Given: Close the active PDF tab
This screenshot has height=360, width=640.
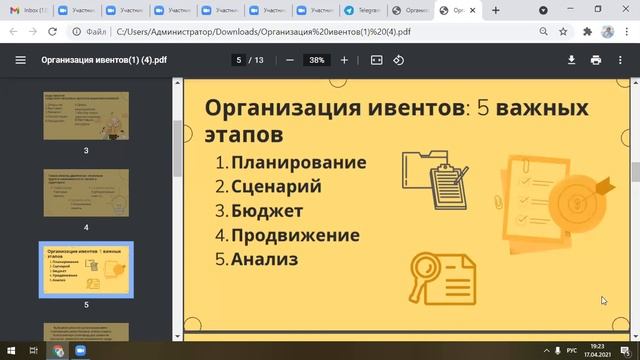Looking at the screenshot, I should pos(473,10).
